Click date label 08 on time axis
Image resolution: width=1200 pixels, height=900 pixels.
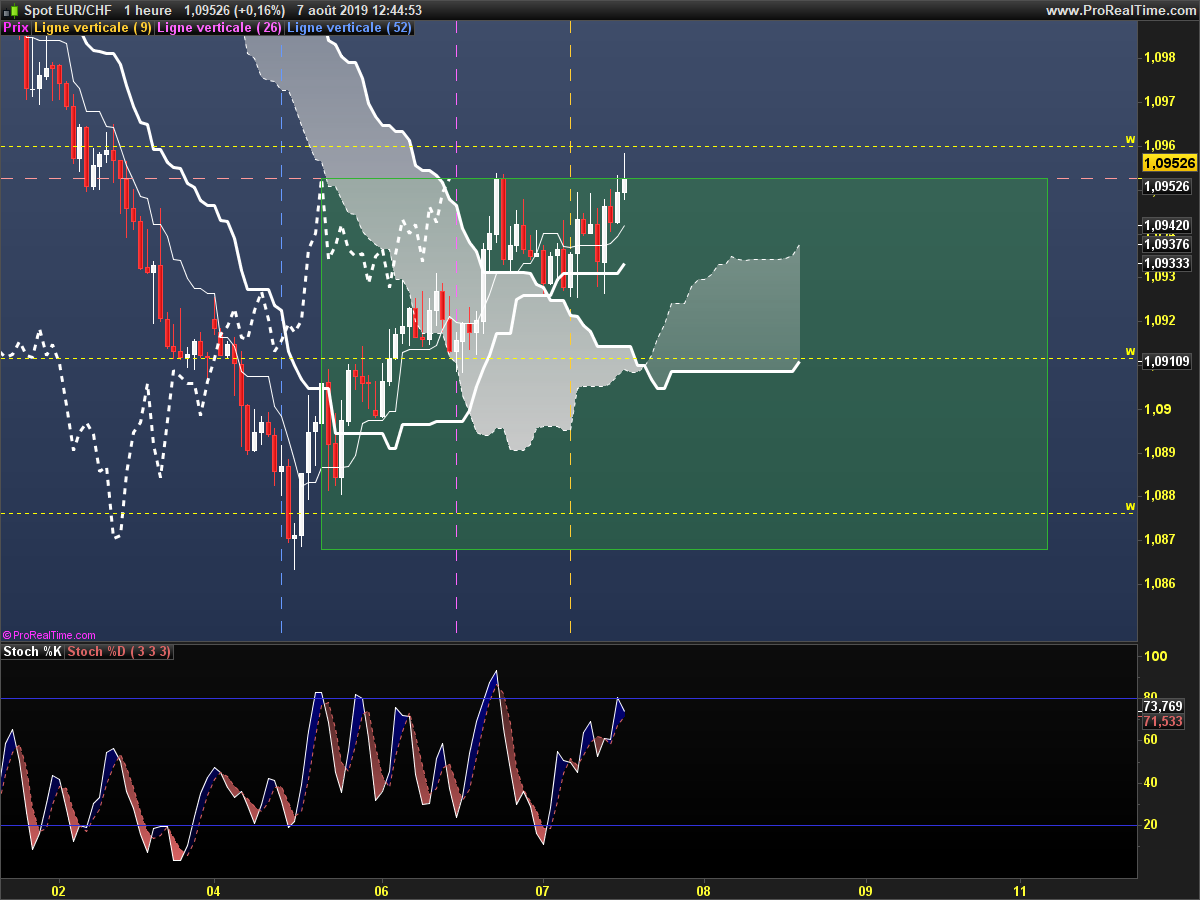[704, 889]
